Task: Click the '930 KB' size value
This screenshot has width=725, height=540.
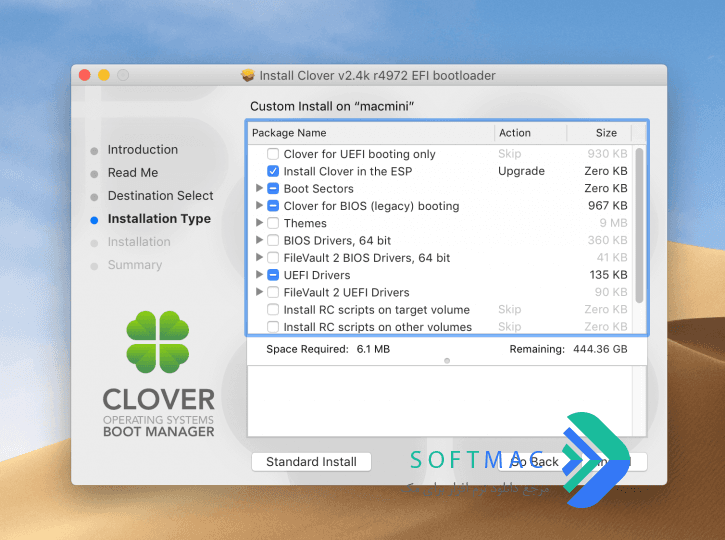Action: click(x=607, y=153)
